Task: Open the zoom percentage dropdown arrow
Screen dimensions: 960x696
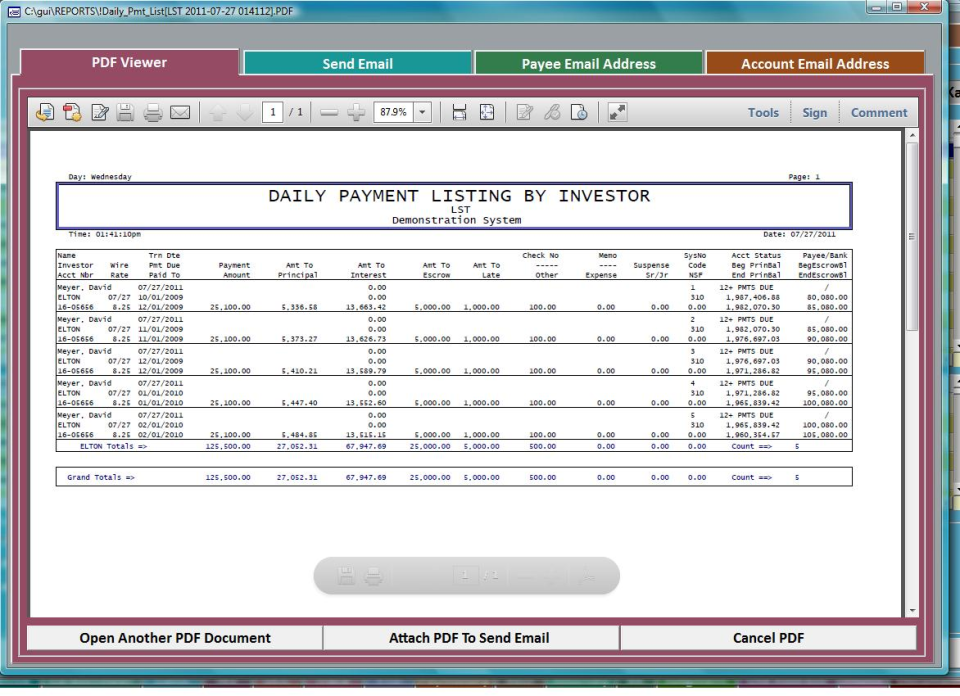Action: [422, 113]
